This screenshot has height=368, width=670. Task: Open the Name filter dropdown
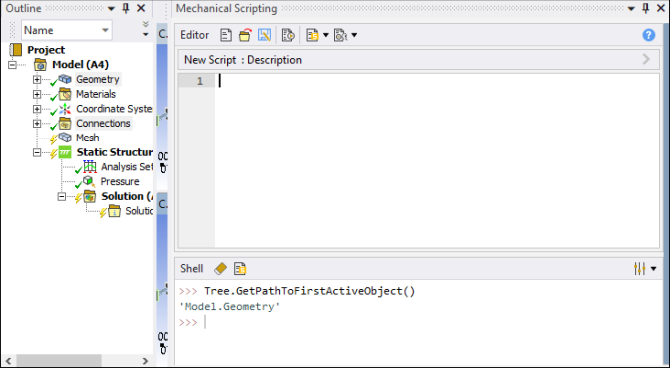point(105,30)
